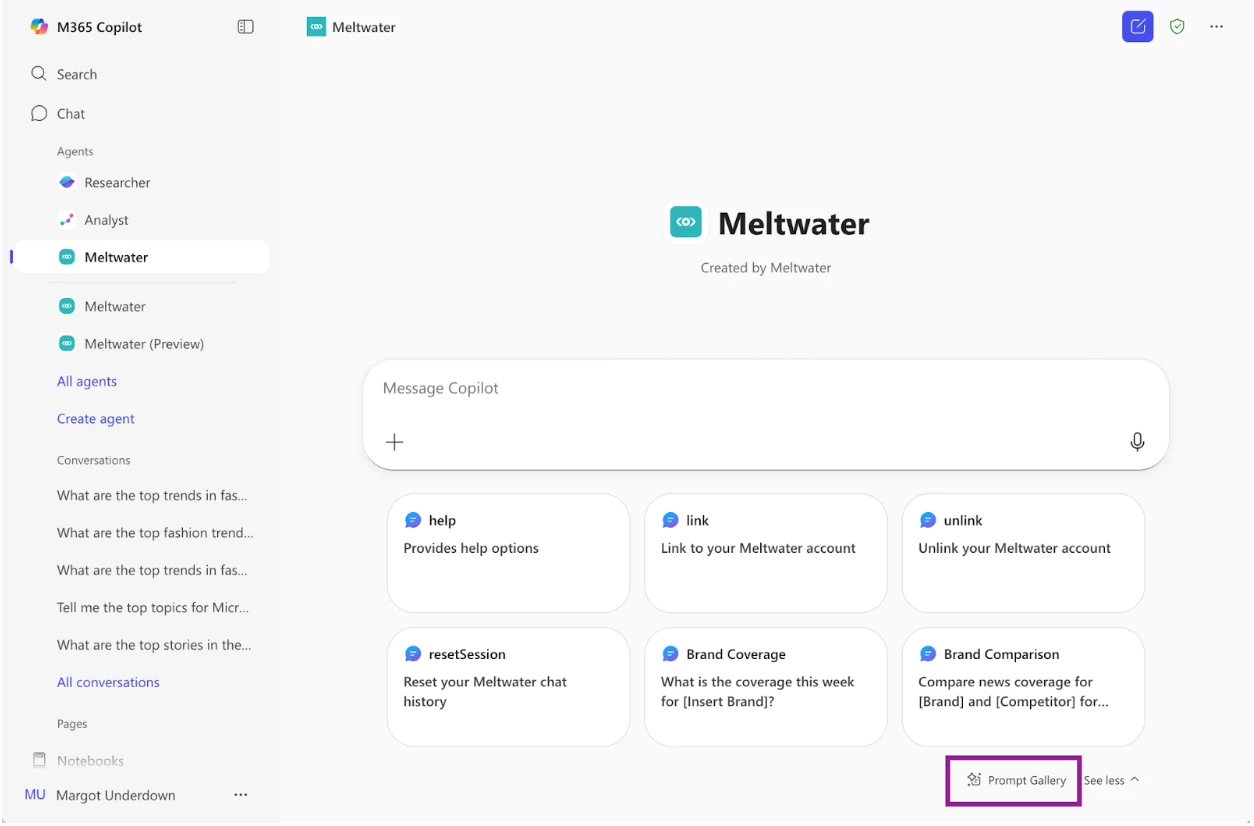Screen dimensions: 1254x826
Task: Open the Researcher agent icon
Action: pos(67,182)
